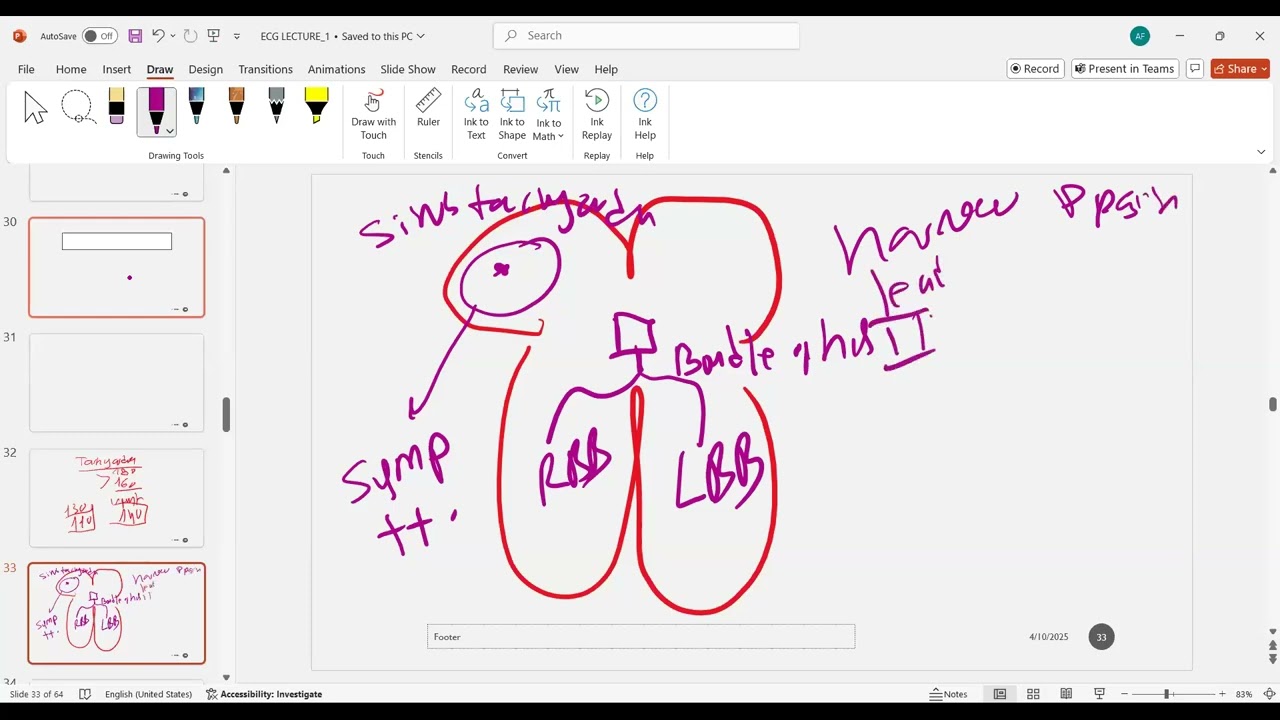Viewport: 1280px width, 720px height.
Task: Click the Search box
Action: [x=646, y=36]
